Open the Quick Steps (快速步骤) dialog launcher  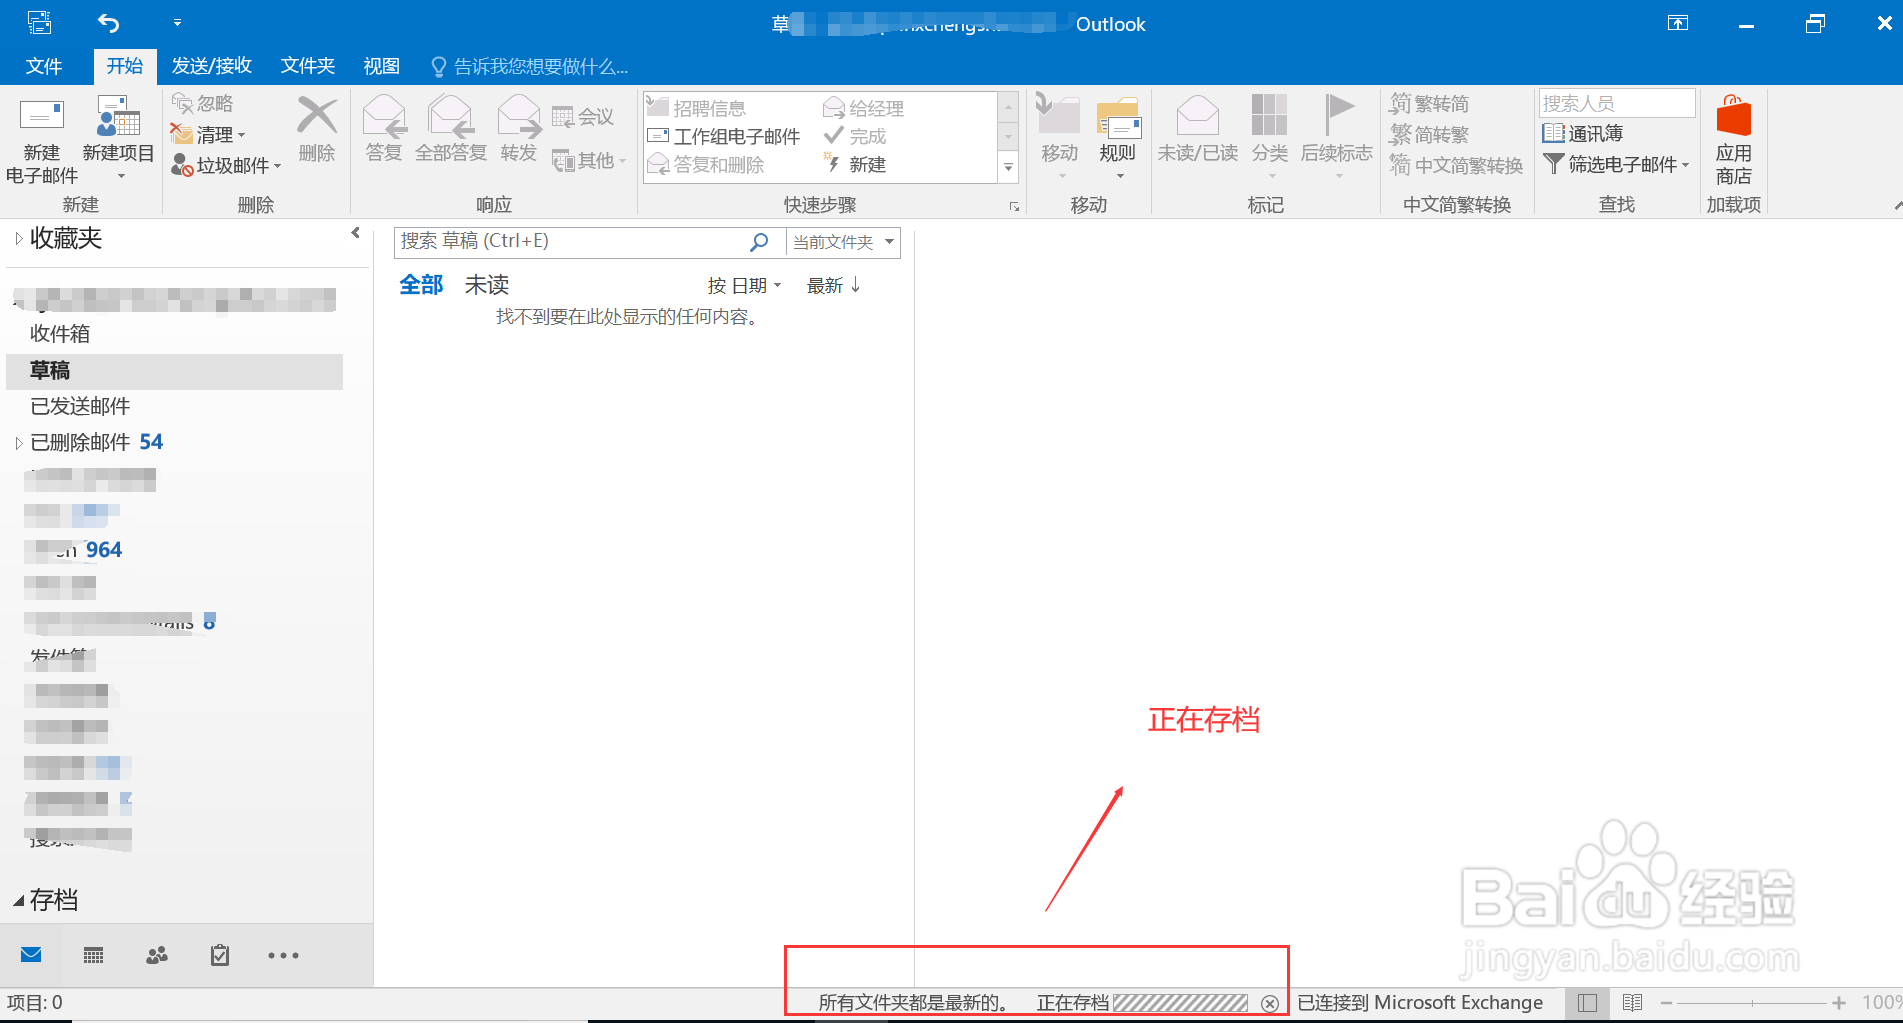[x=1015, y=207]
